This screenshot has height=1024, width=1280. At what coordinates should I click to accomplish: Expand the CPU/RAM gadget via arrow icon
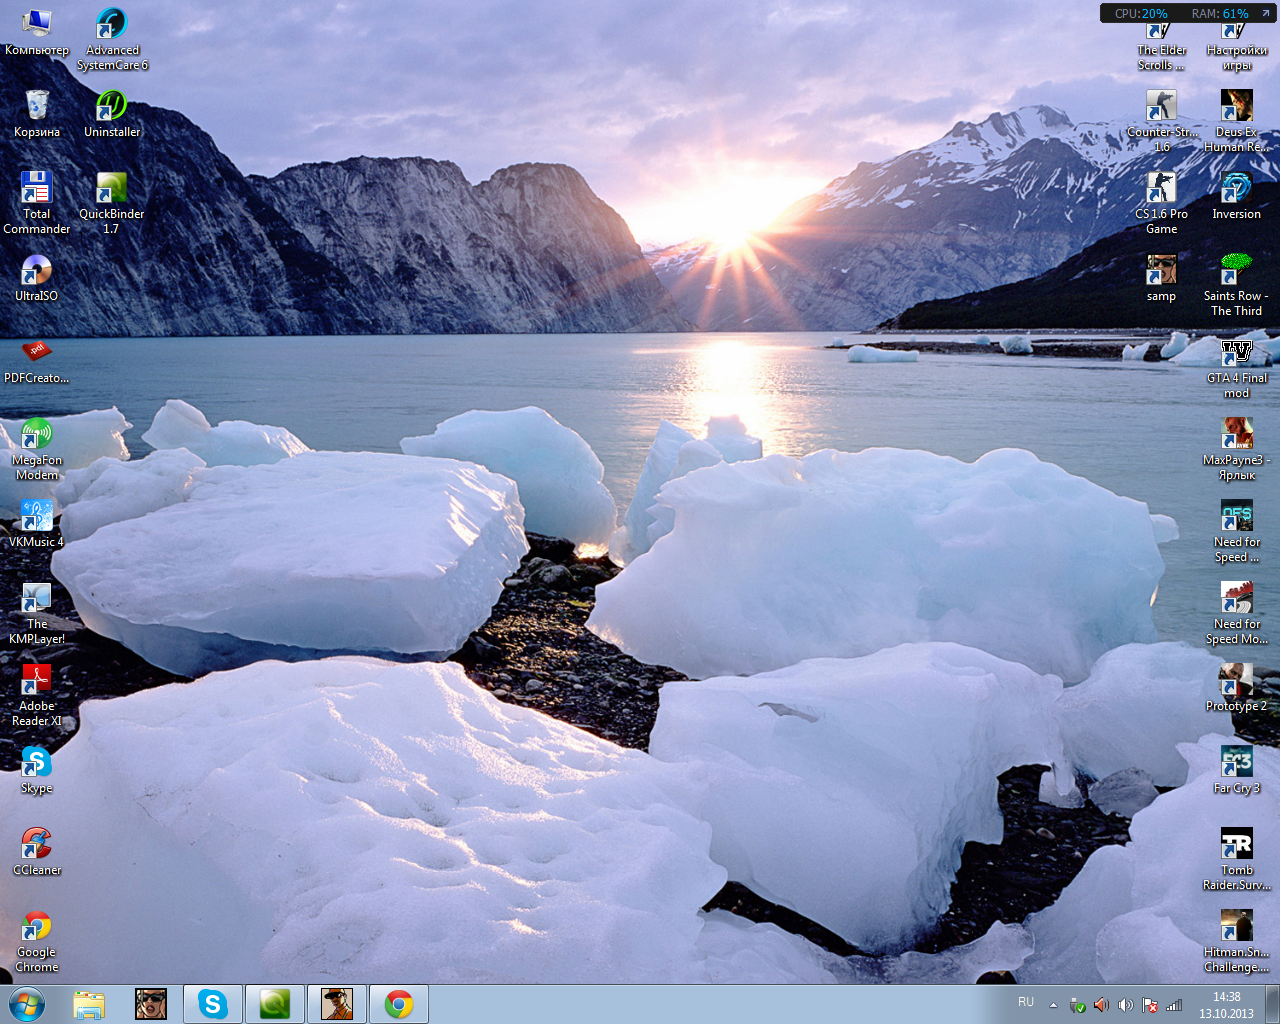pos(1265,13)
